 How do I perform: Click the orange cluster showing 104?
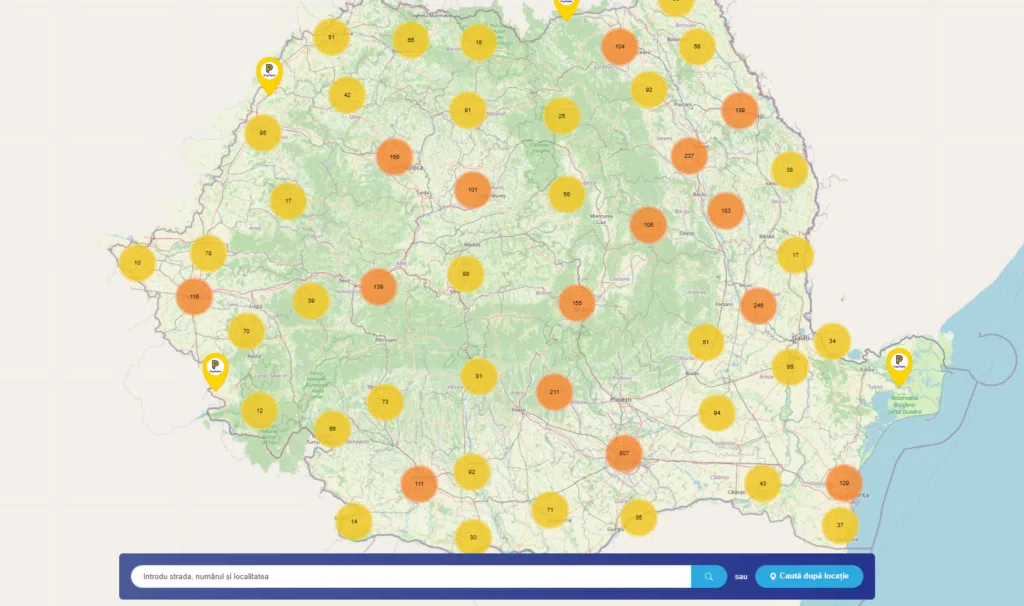(x=619, y=47)
